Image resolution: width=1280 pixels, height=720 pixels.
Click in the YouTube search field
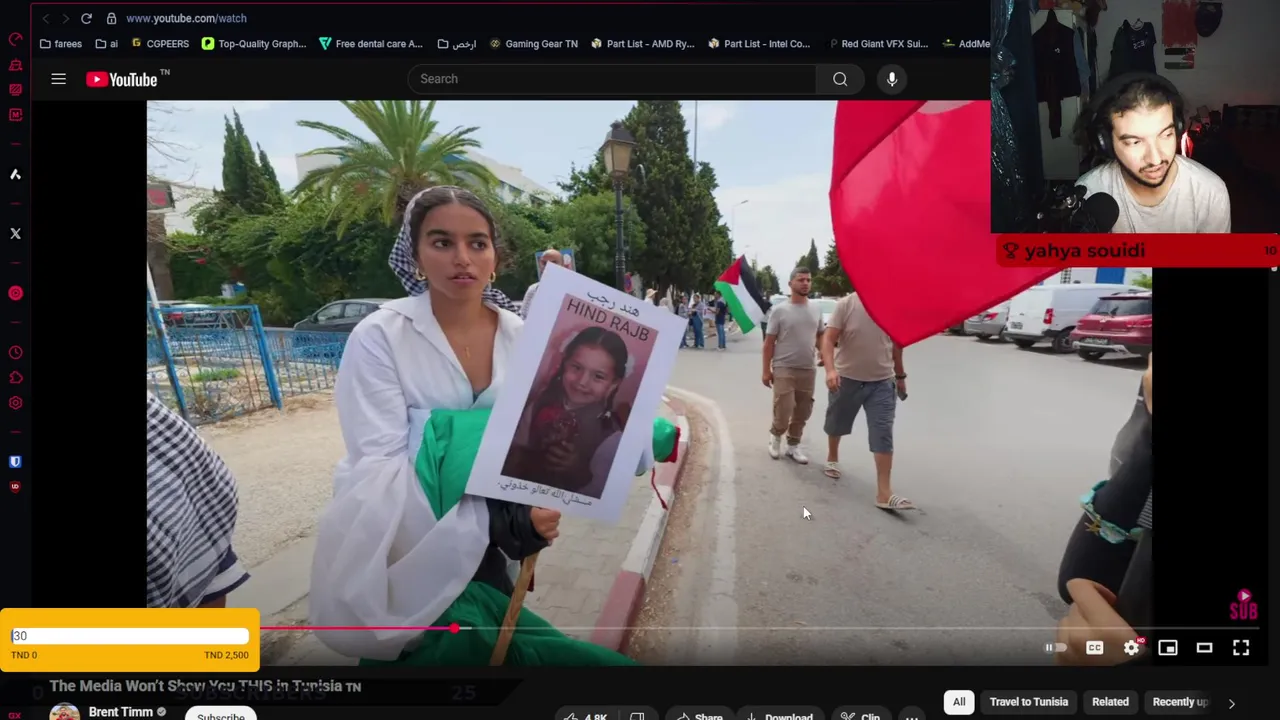(612, 79)
